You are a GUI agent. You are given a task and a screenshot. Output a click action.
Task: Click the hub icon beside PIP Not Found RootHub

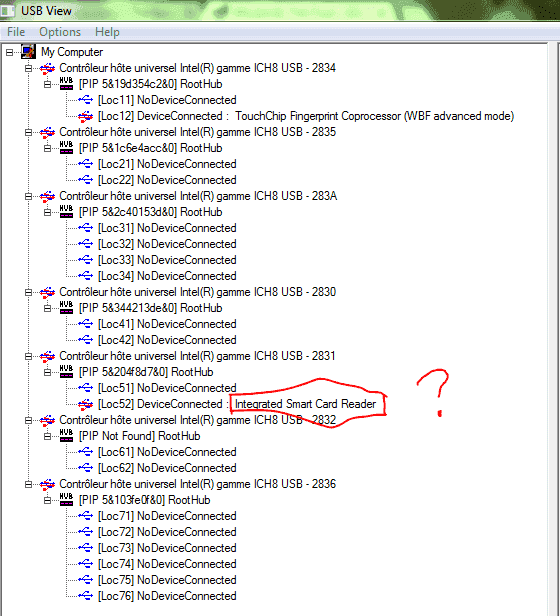66,436
